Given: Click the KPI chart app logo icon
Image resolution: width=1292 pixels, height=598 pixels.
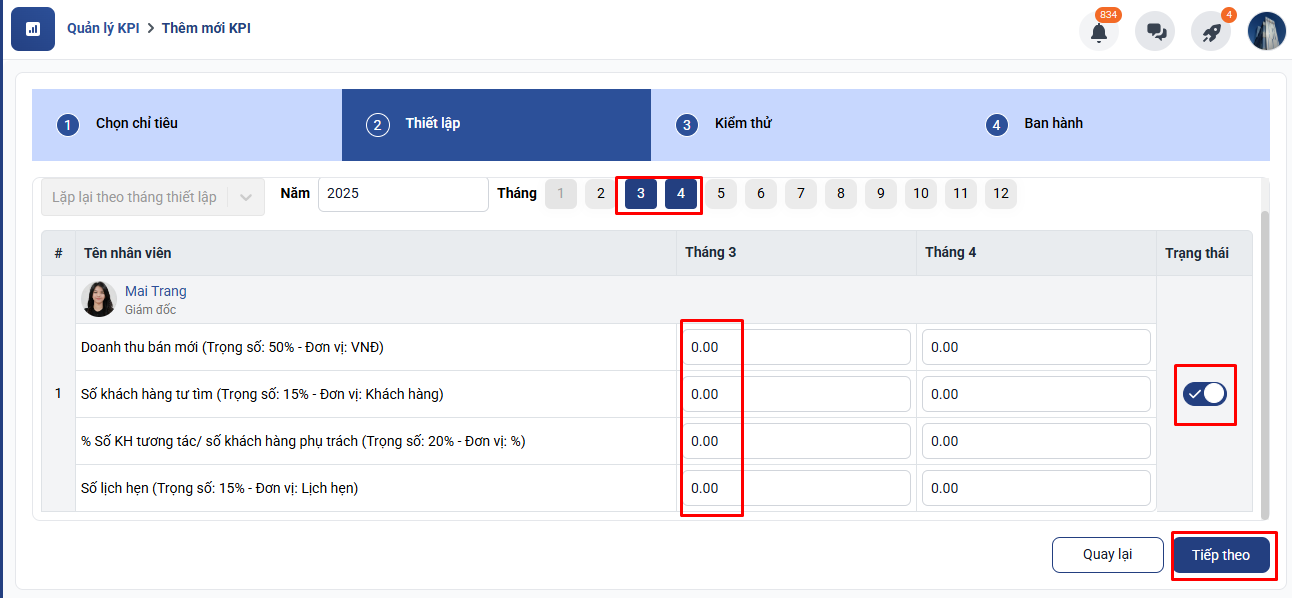Looking at the screenshot, I should point(33,29).
